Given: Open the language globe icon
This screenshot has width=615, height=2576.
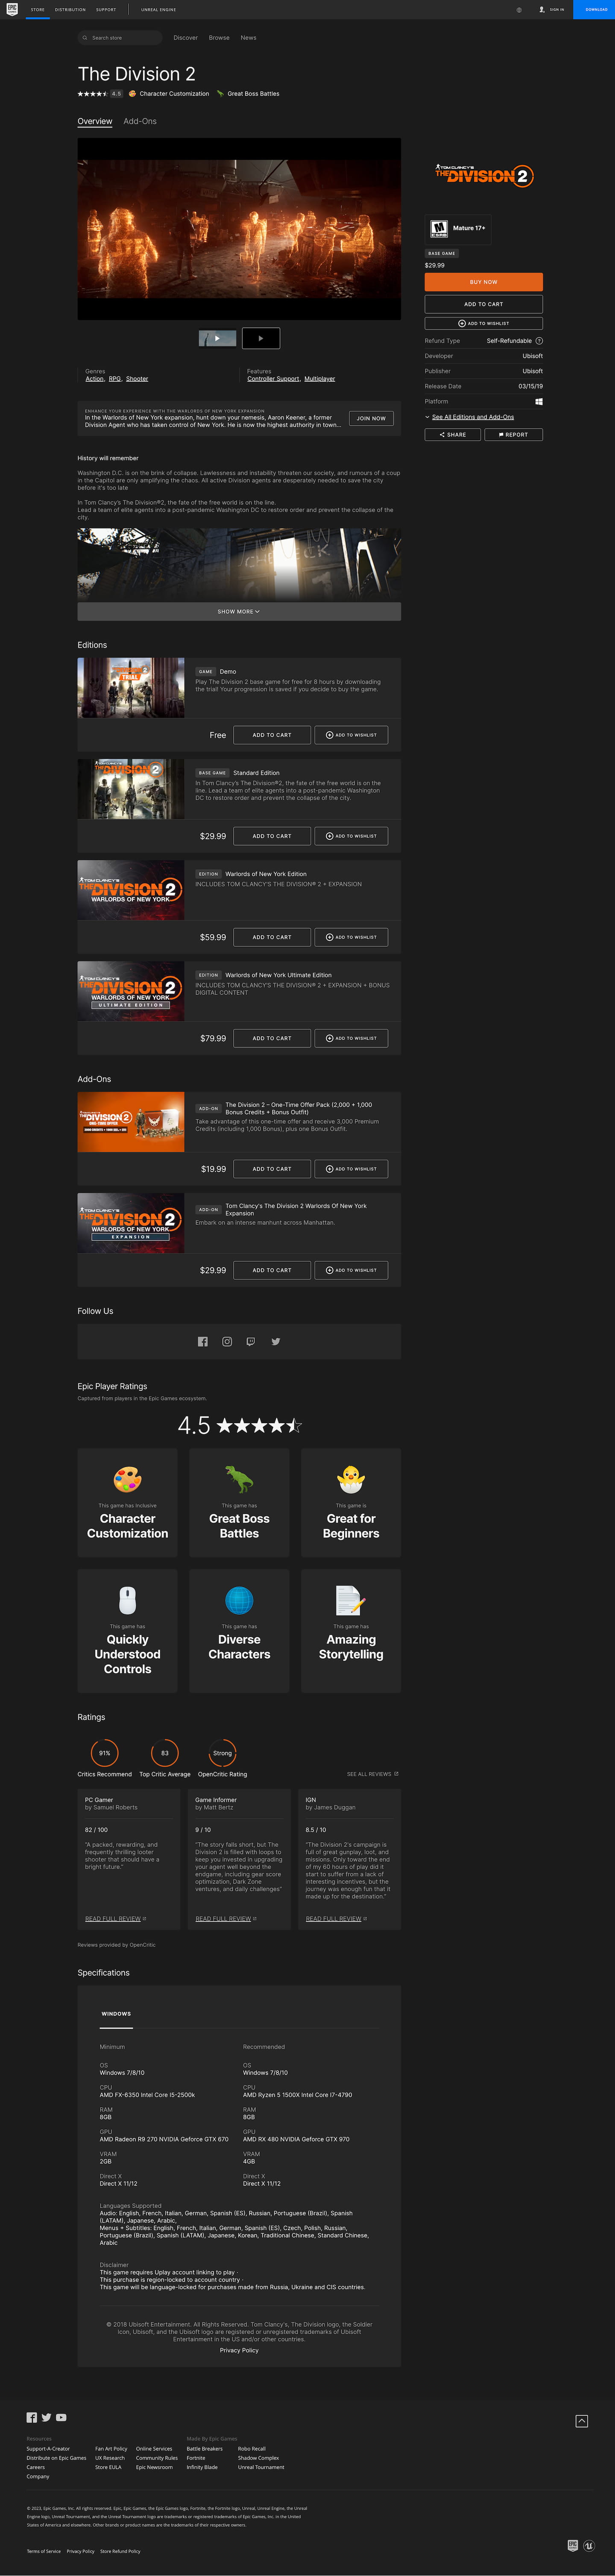Looking at the screenshot, I should tap(519, 9).
